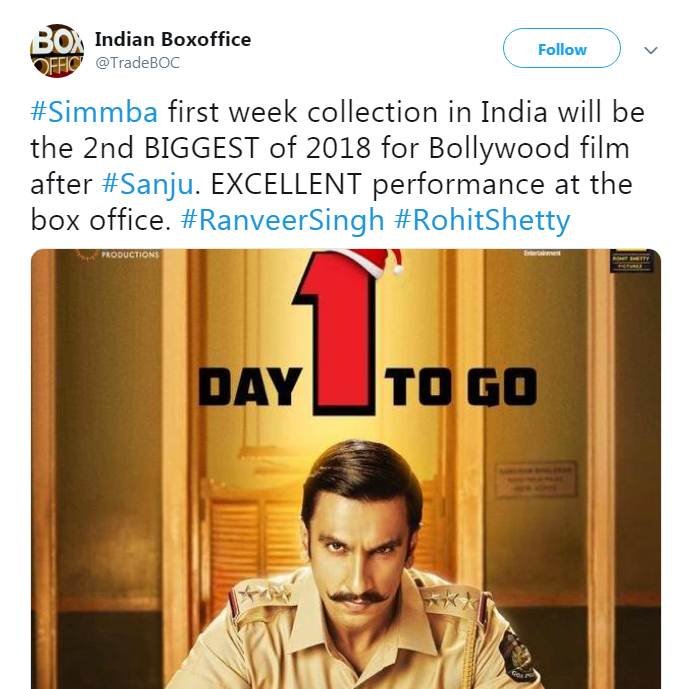The image size is (673, 689).
Task: Click the Indian Boxoffice display name
Action: point(172,40)
